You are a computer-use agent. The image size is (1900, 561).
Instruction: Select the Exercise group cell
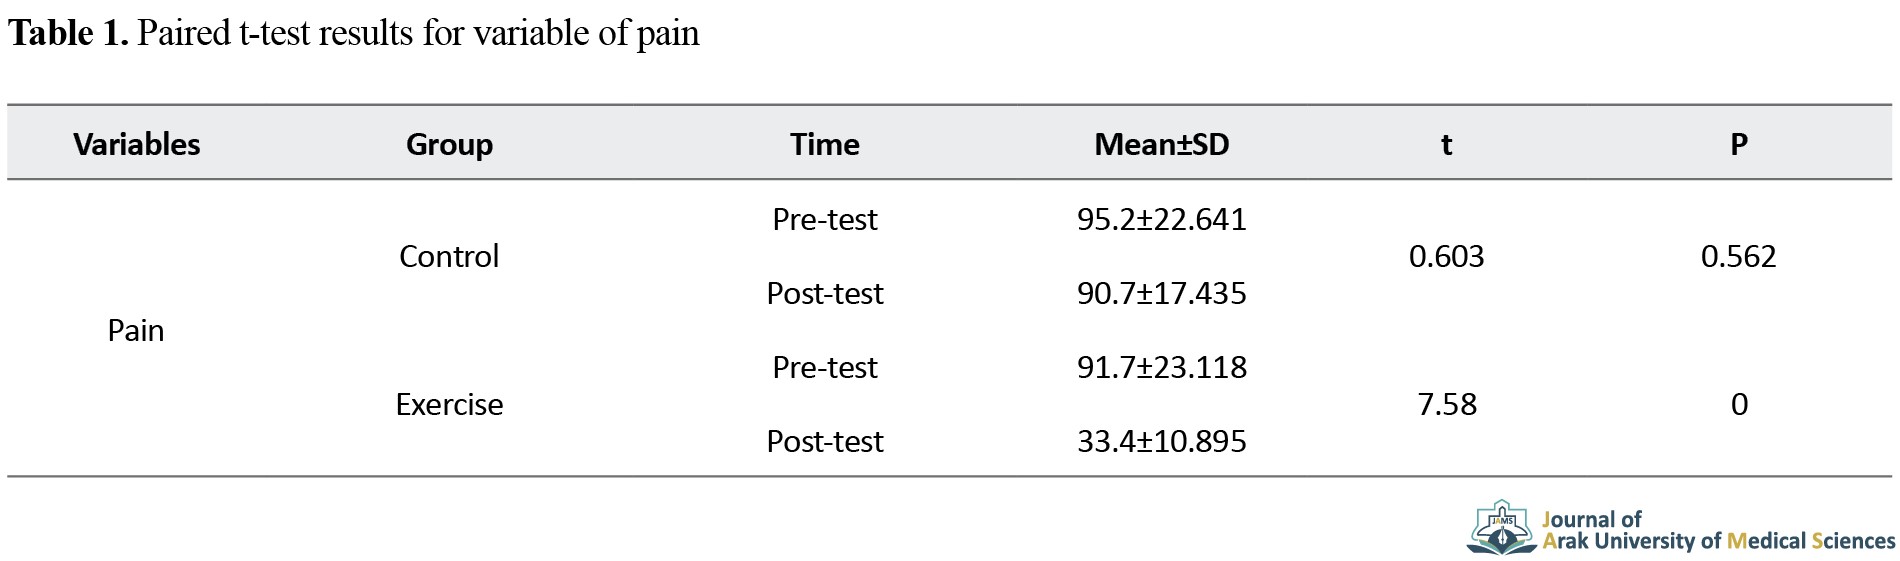click(x=449, y=404)
